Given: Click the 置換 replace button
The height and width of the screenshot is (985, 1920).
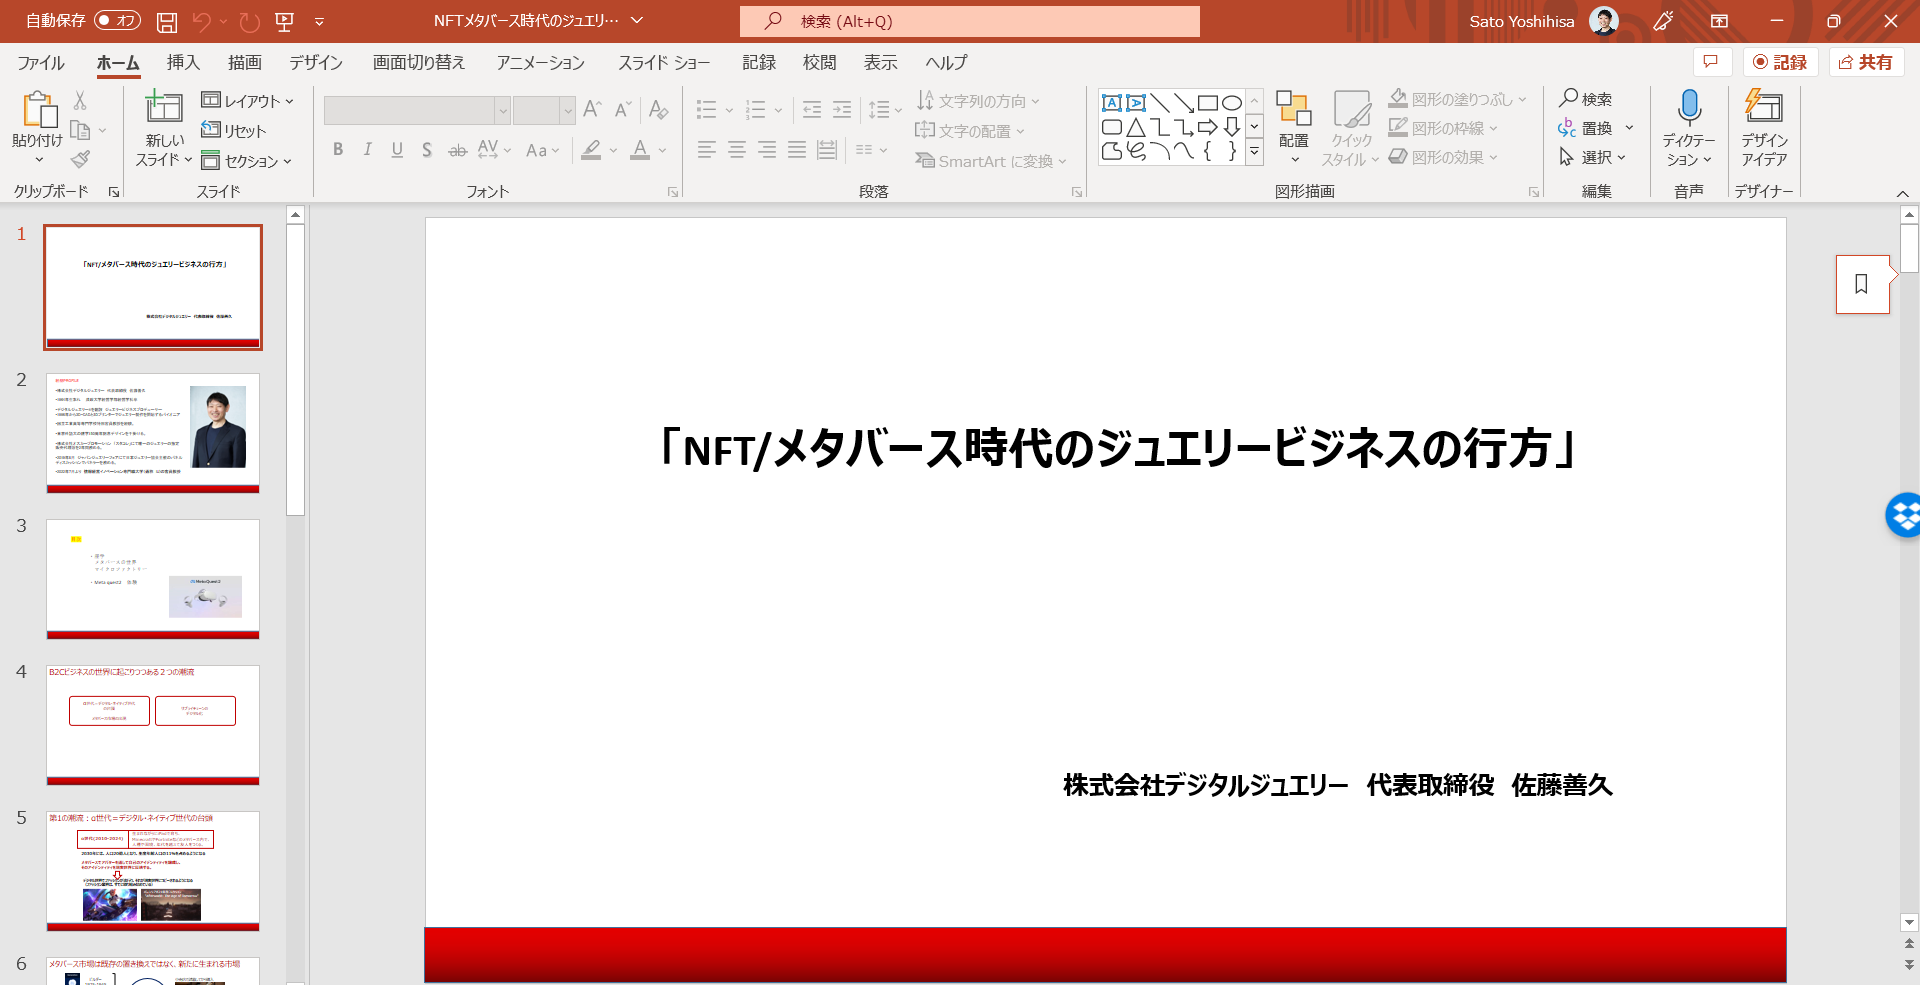Looking at the screenshot, I should coord(1585,128).
